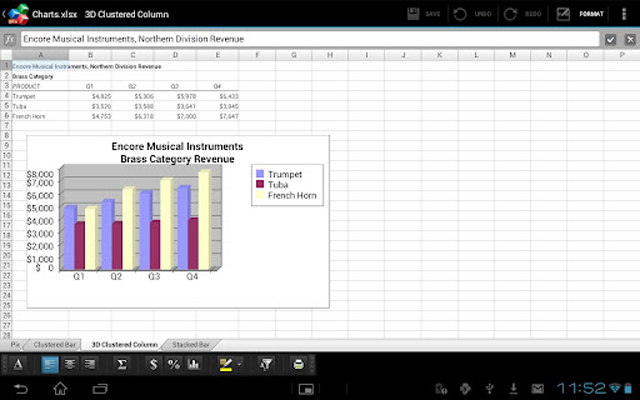Apply right text alignment
Image resolution: width=640 pixels, height=400 pixels.
coord(89,364)
